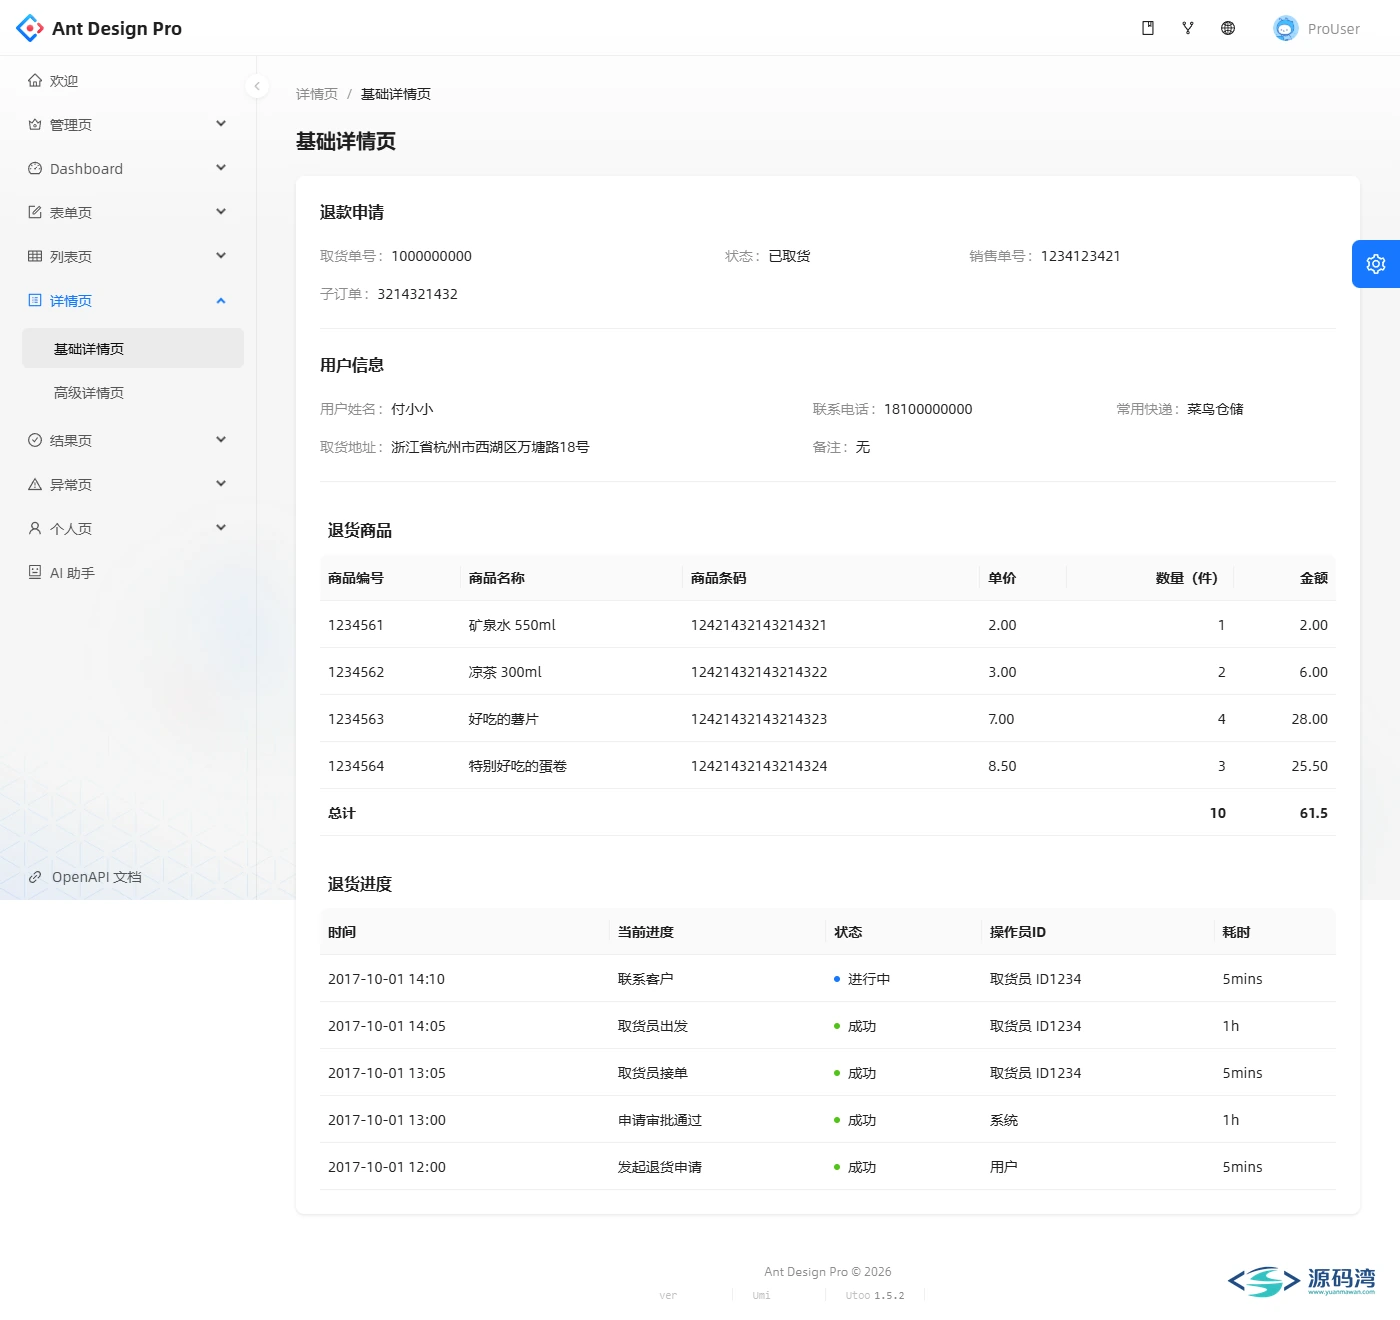Click the 特别好吃的蛋卷 product name
This screenshot has width=1400, height=1320.
(518, 766)
